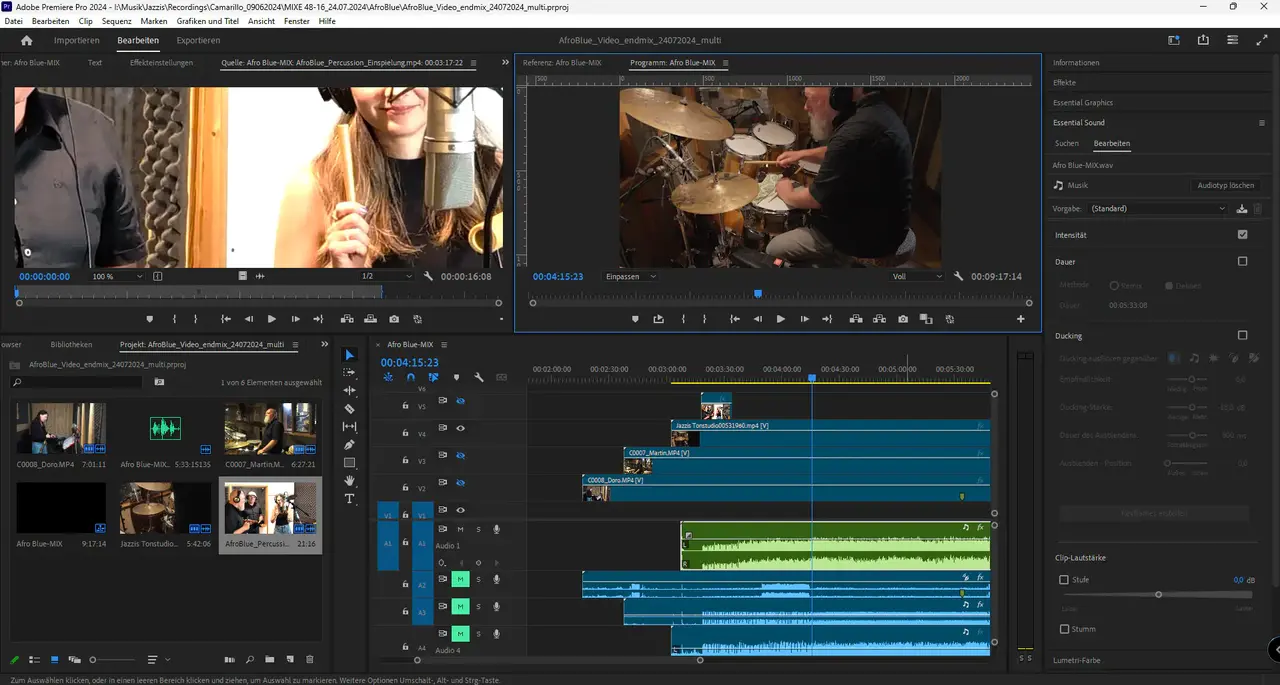Unmute audio track A2

pos(460,580)
